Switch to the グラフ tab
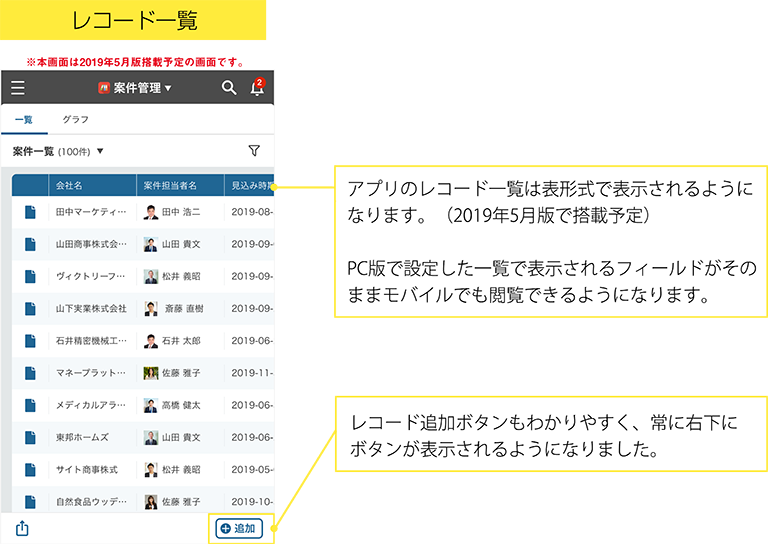This screenshot has width=768, height=544. (x=75, y=119)
